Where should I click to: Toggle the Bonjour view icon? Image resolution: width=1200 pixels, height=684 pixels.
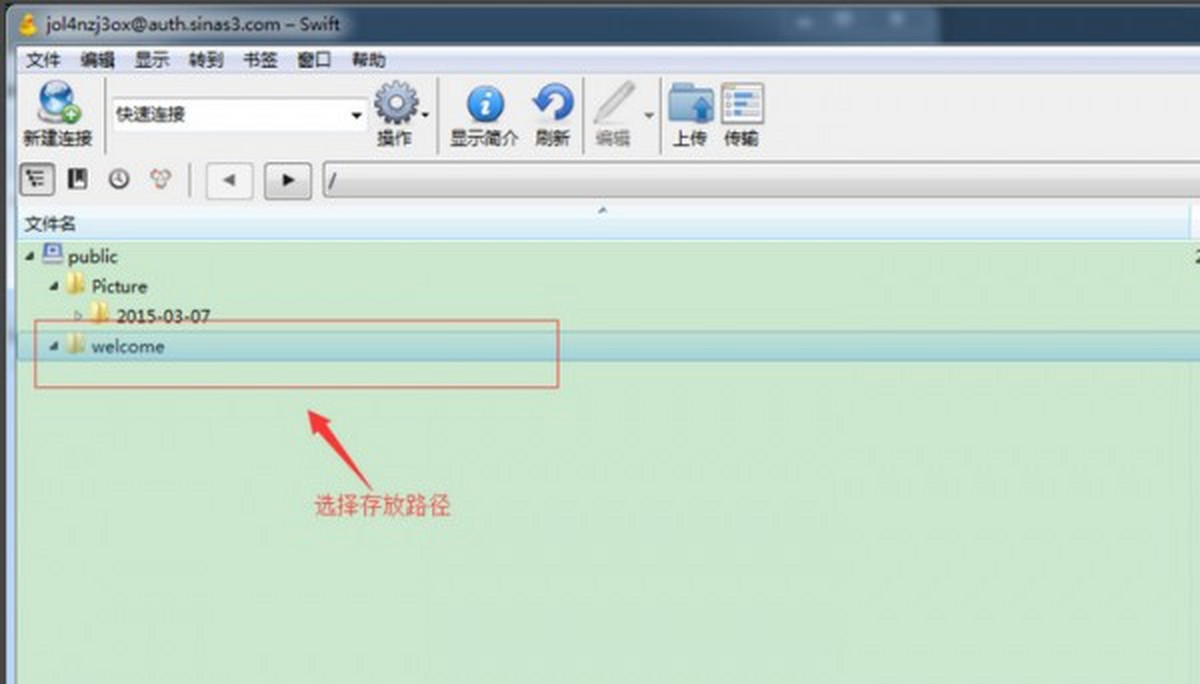click(x=160, y=179)
